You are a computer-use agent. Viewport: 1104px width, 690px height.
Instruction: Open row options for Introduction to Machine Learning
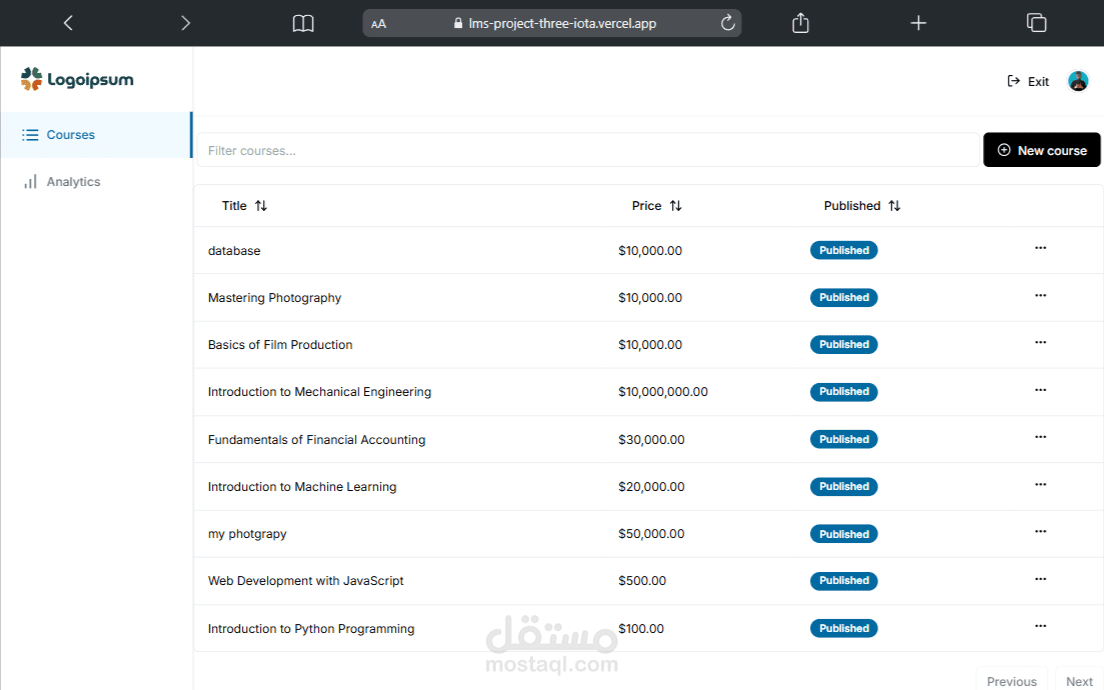point(1041,484)
